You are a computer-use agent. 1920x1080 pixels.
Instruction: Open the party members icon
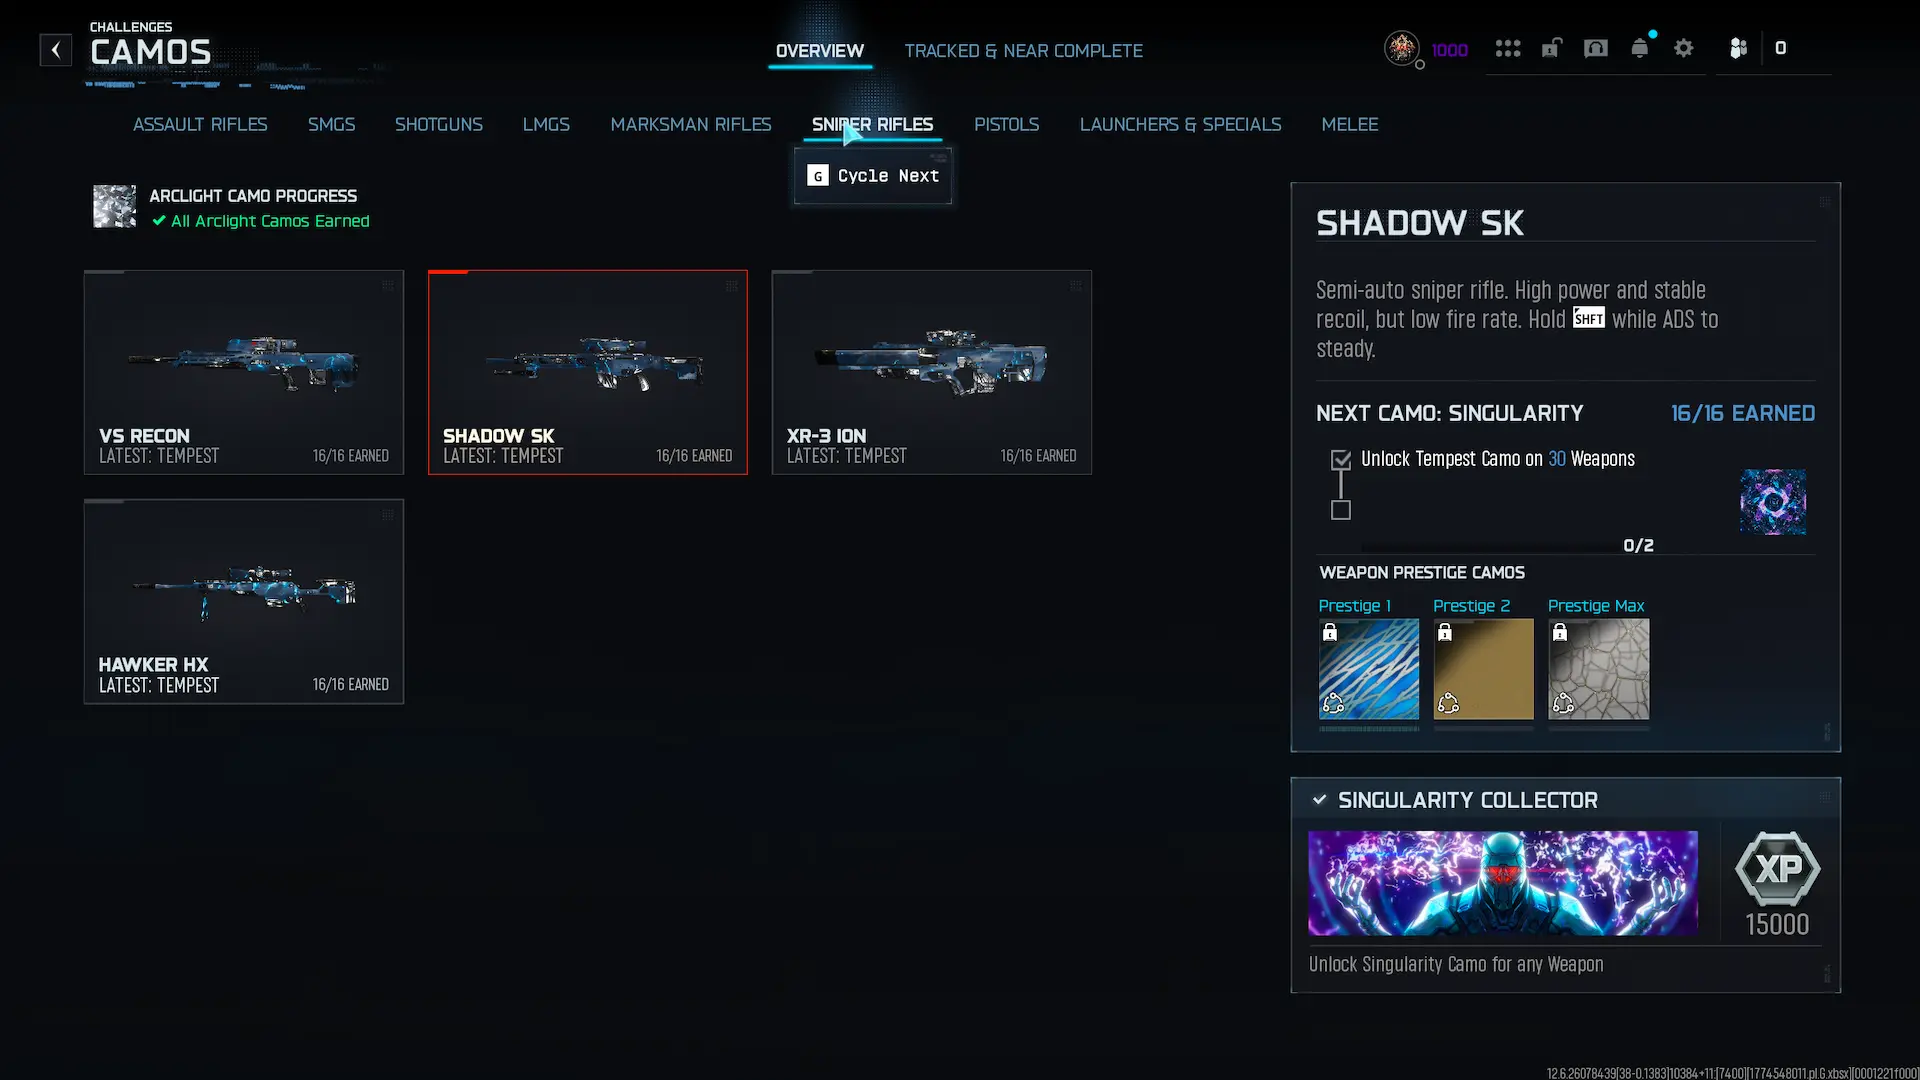click(1738, 48)
